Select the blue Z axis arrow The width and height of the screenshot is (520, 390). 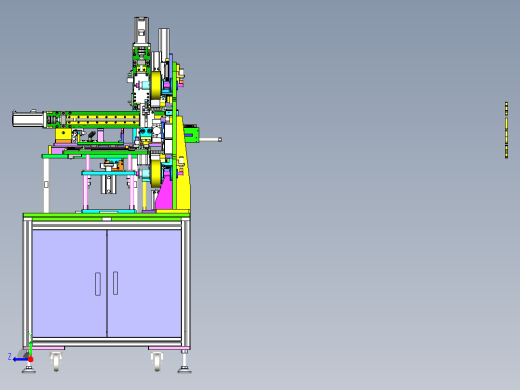pos(20,359)
